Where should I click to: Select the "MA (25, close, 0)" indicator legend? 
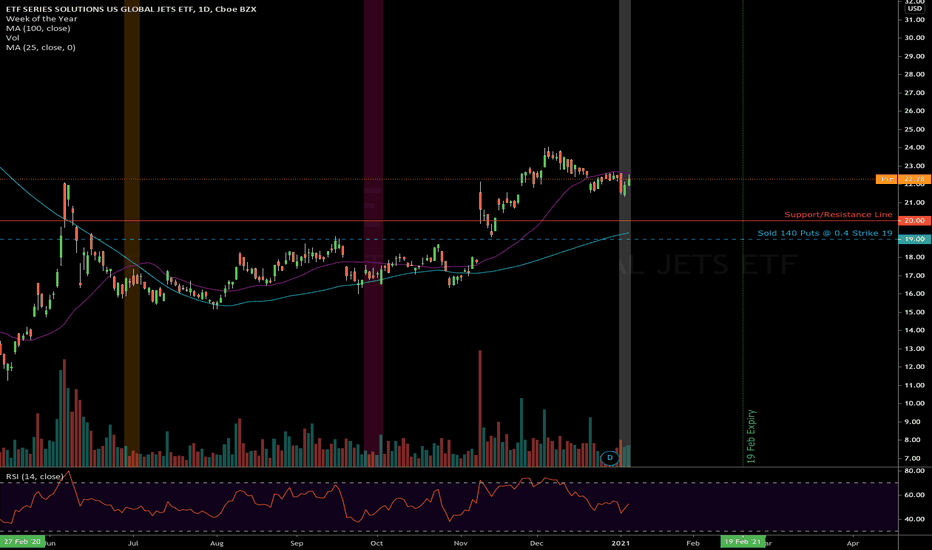(41, 47)
